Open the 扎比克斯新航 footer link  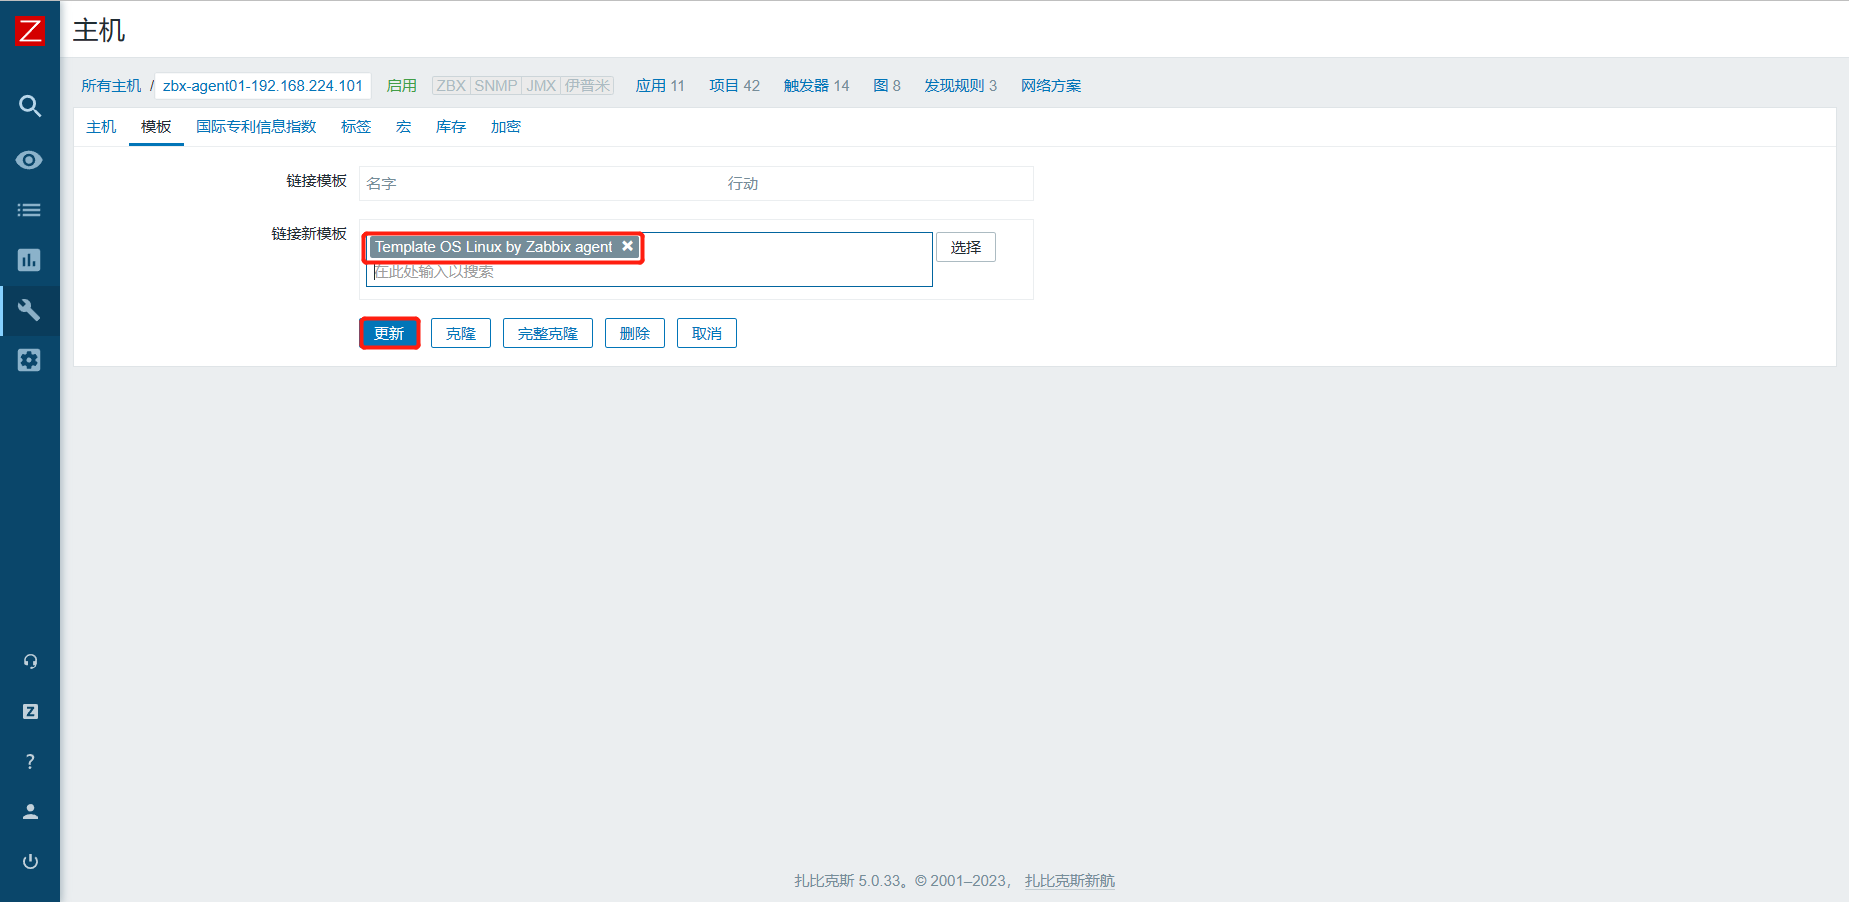point(1070,881)
